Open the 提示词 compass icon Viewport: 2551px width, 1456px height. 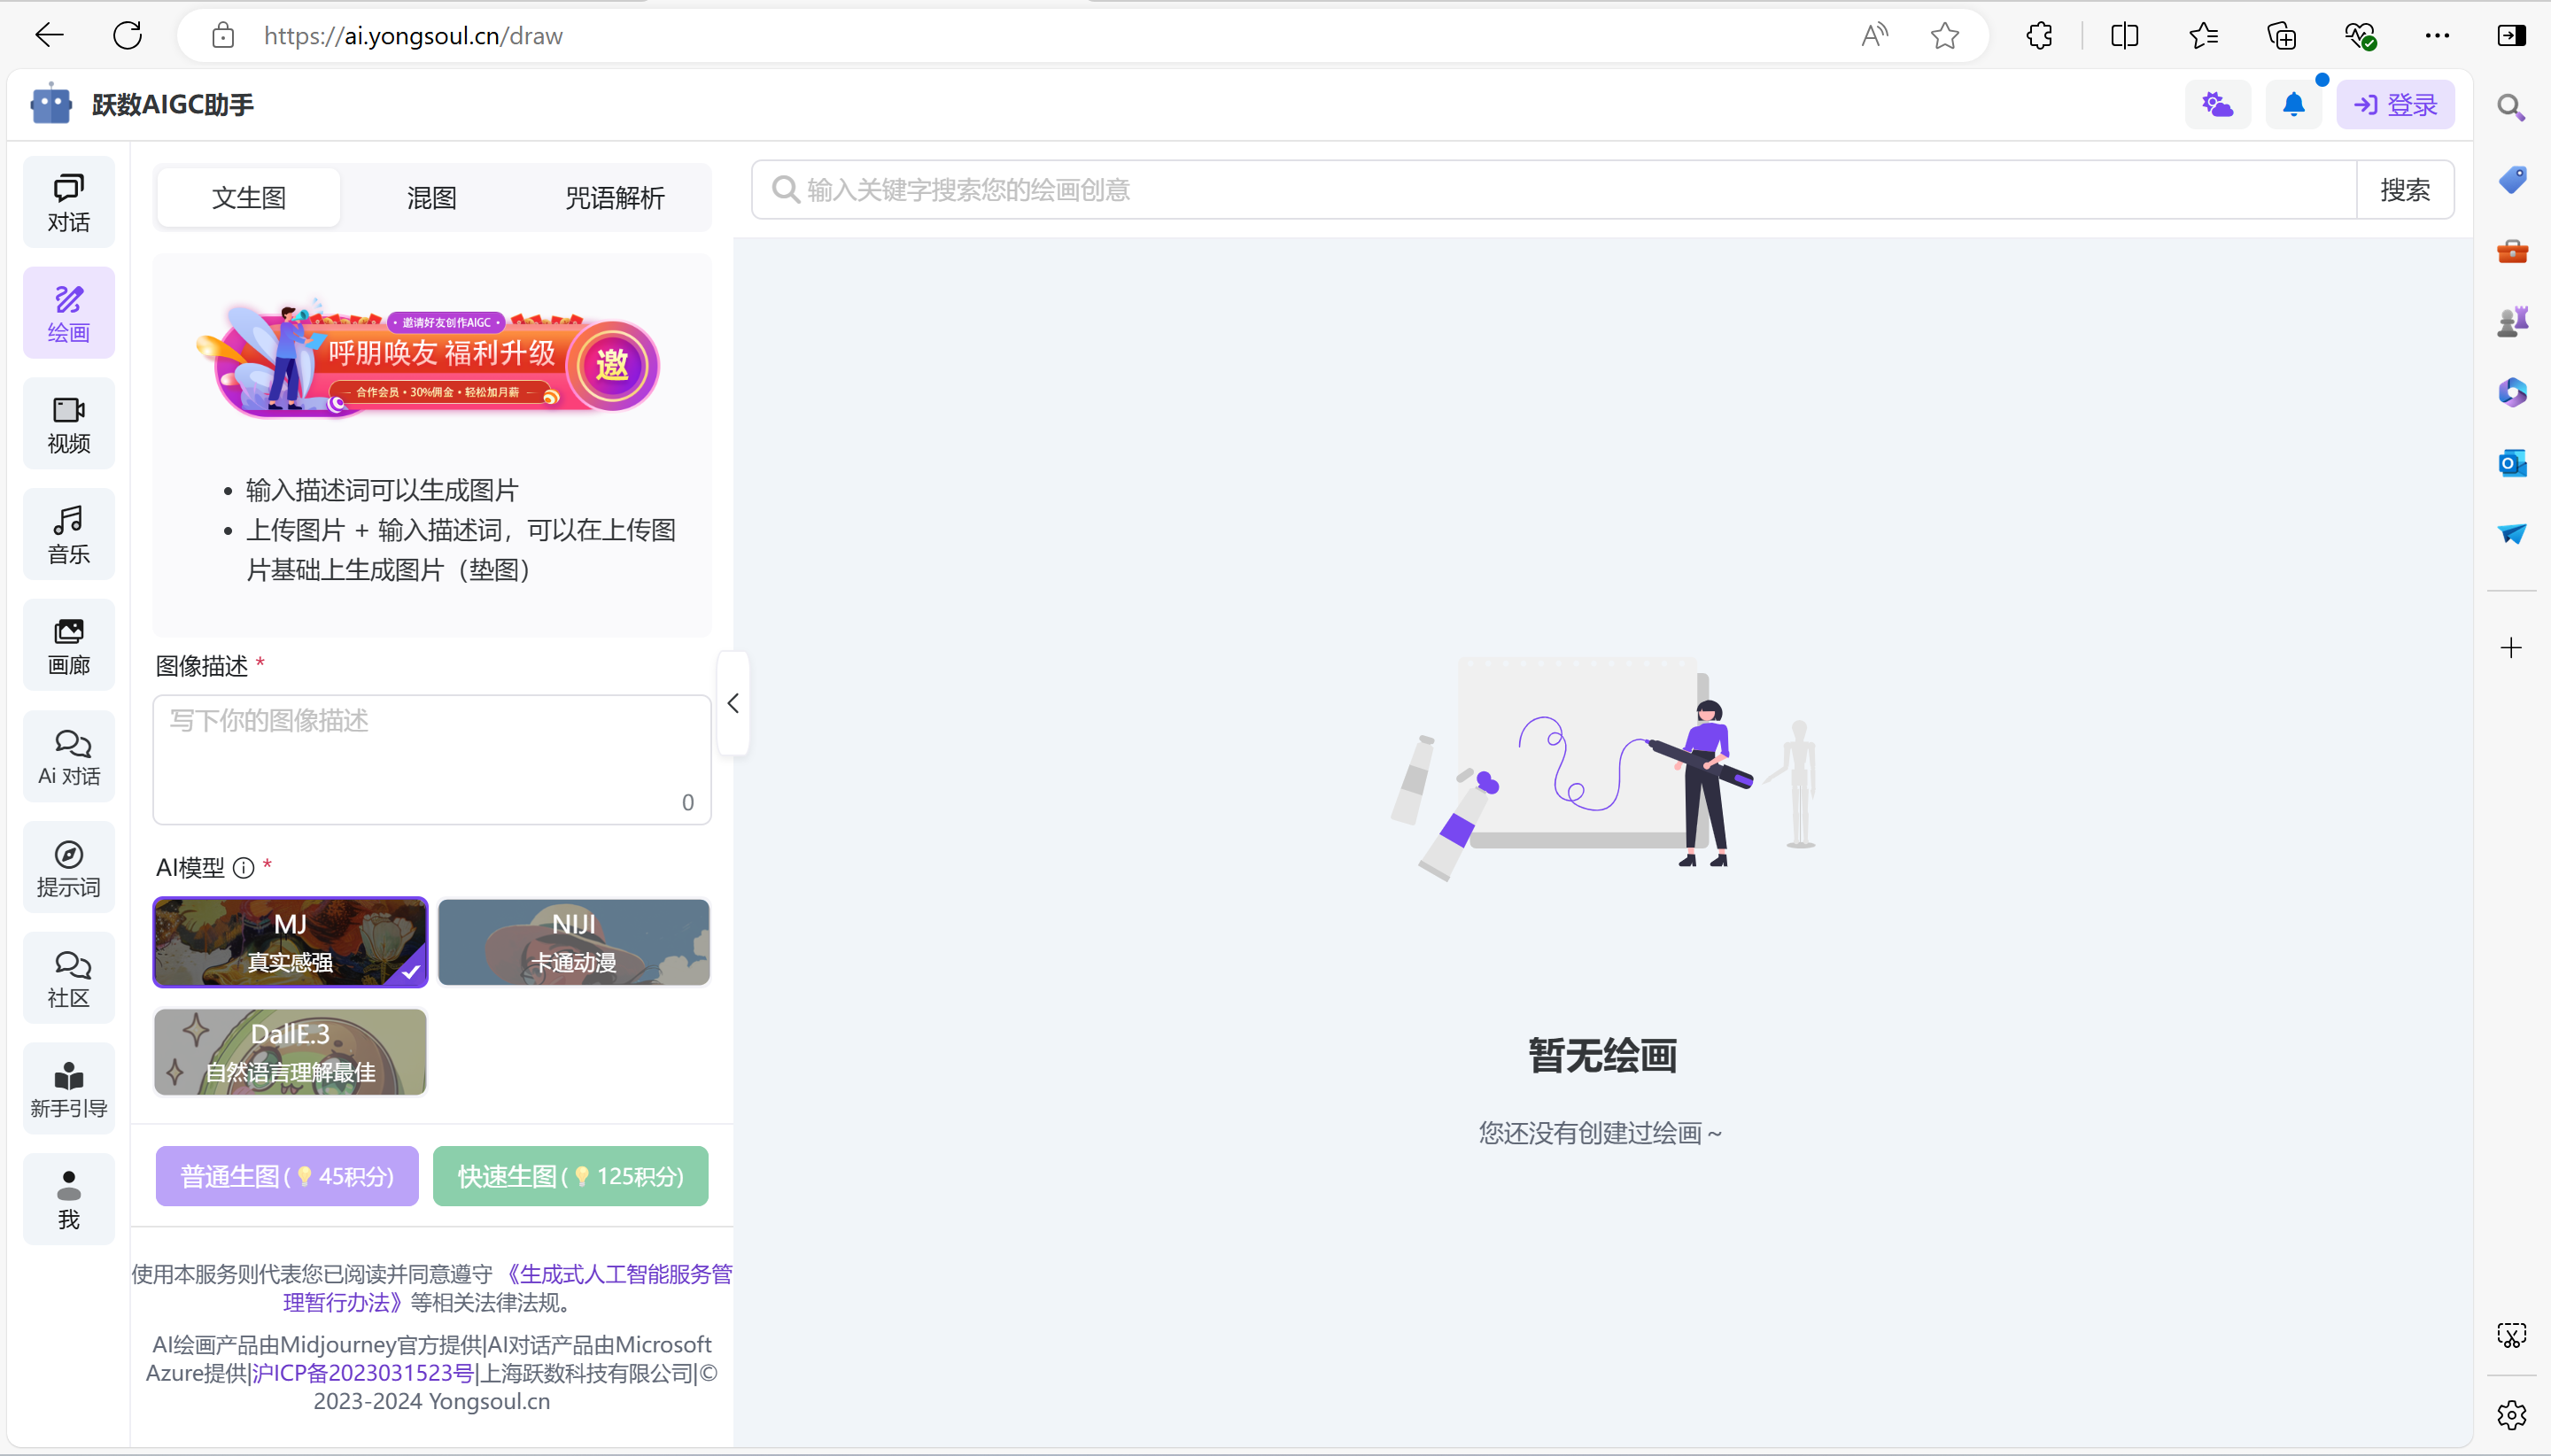[68, 868]
